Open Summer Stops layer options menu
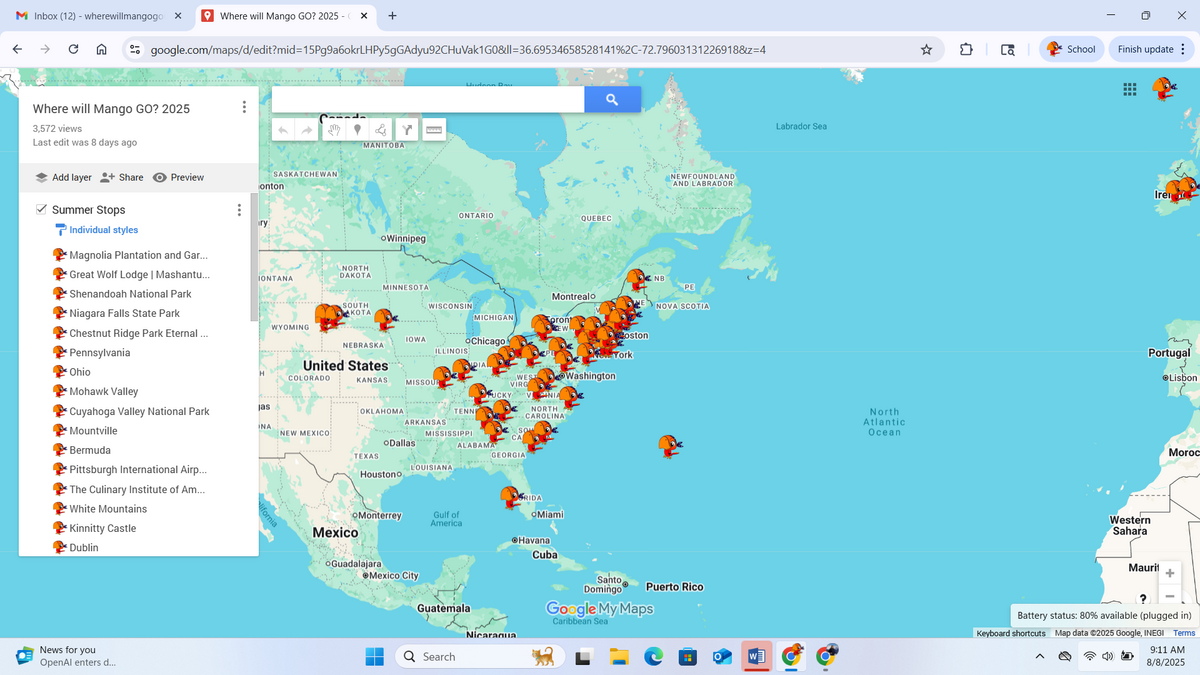Viewport: 1200px width, 675px height. pos(238,210)
